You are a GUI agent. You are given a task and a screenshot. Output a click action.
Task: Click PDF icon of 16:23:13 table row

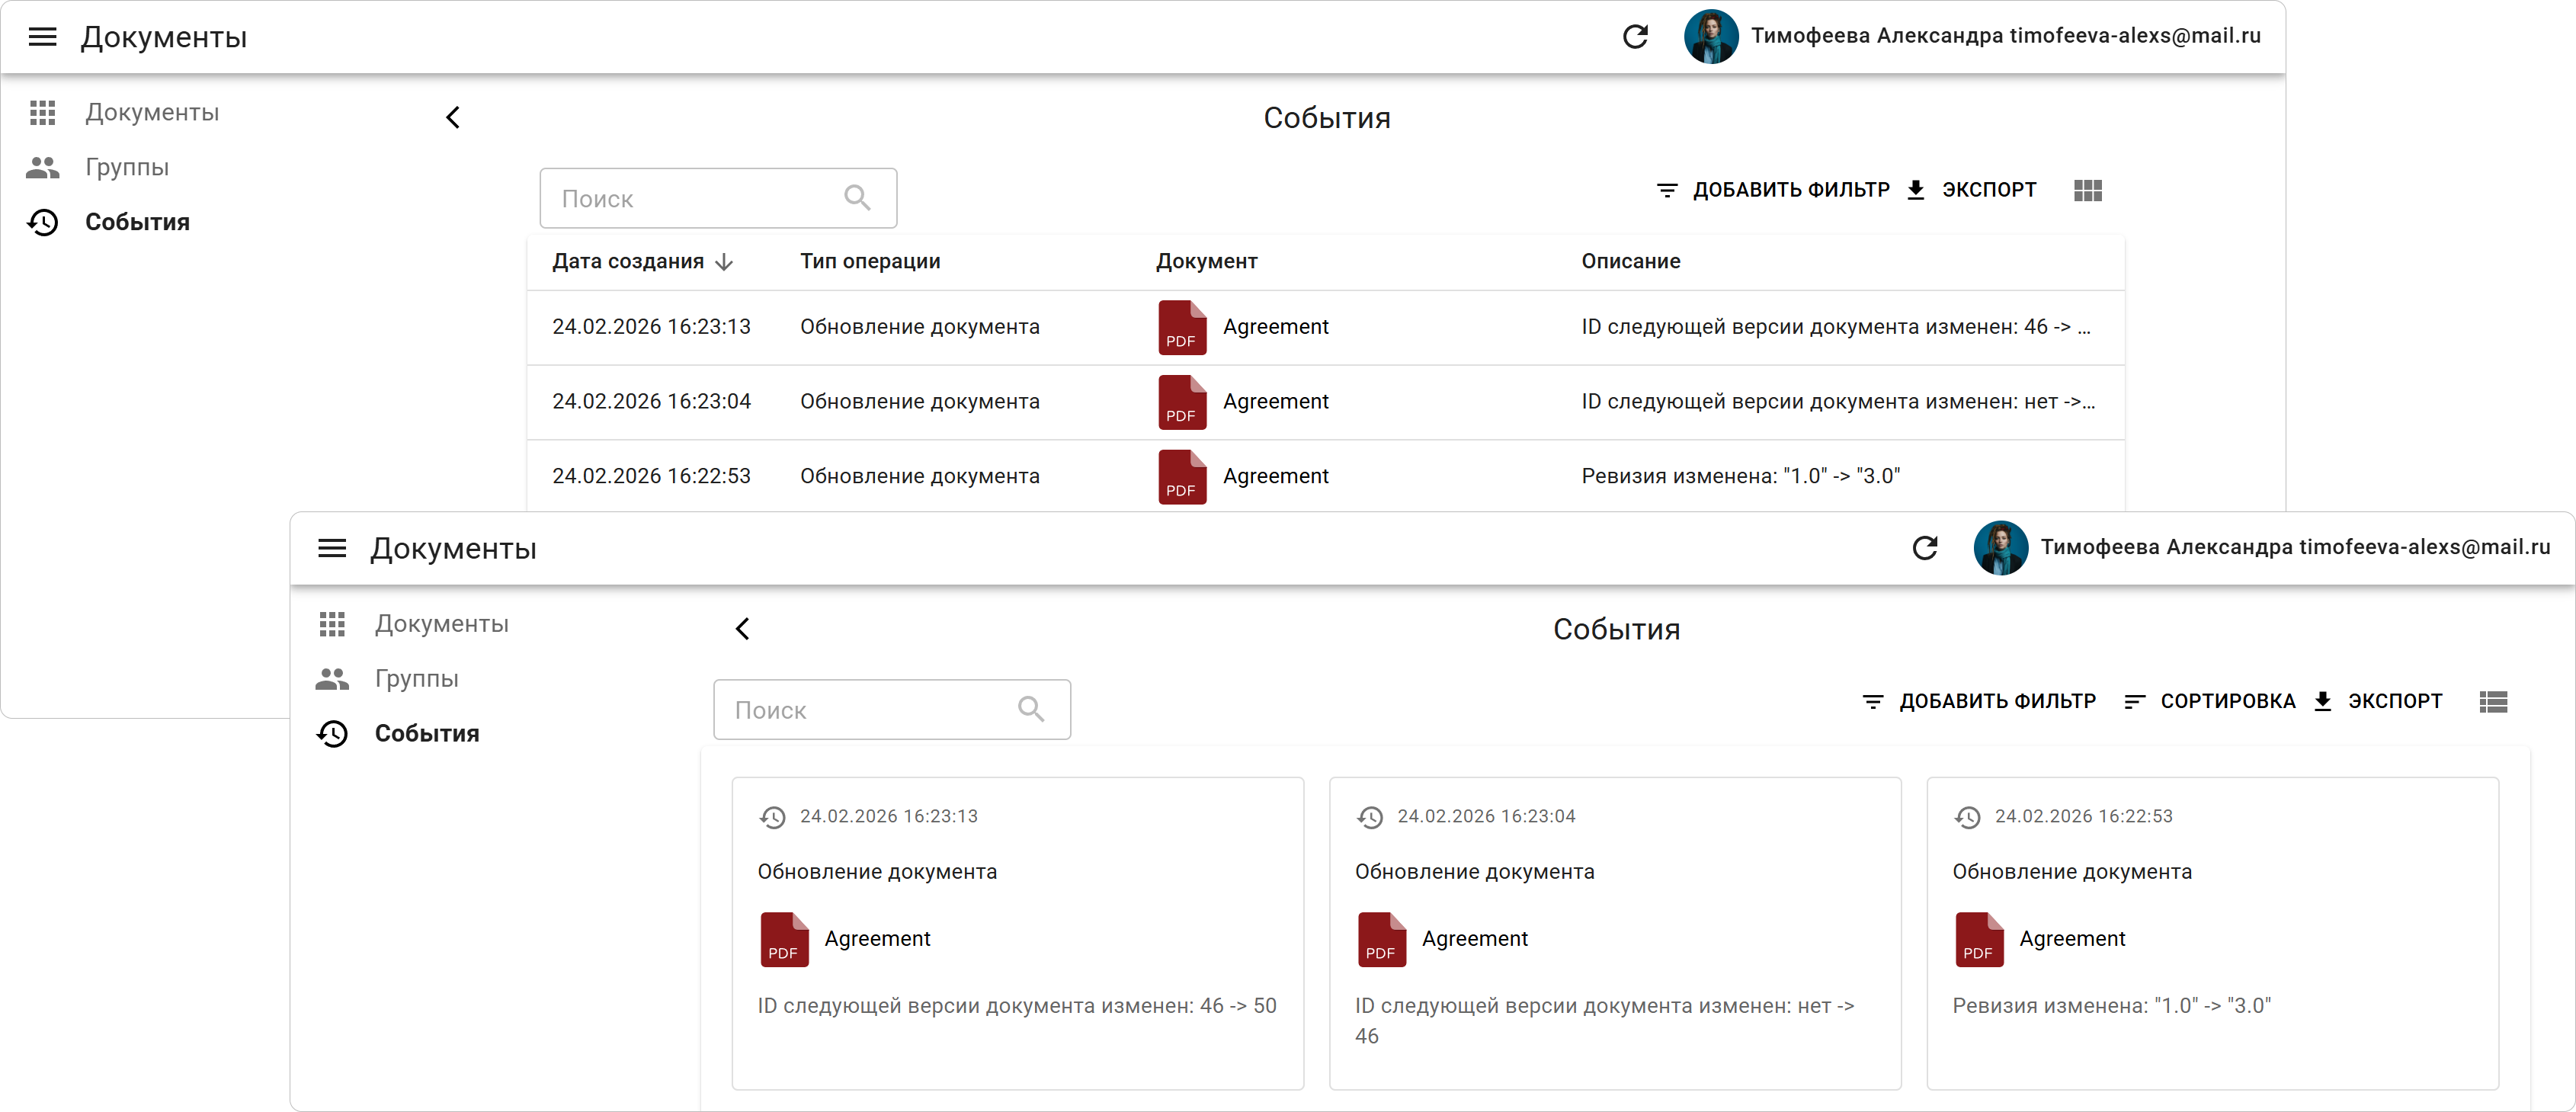pyautogui.click(x=1182, y=328)
